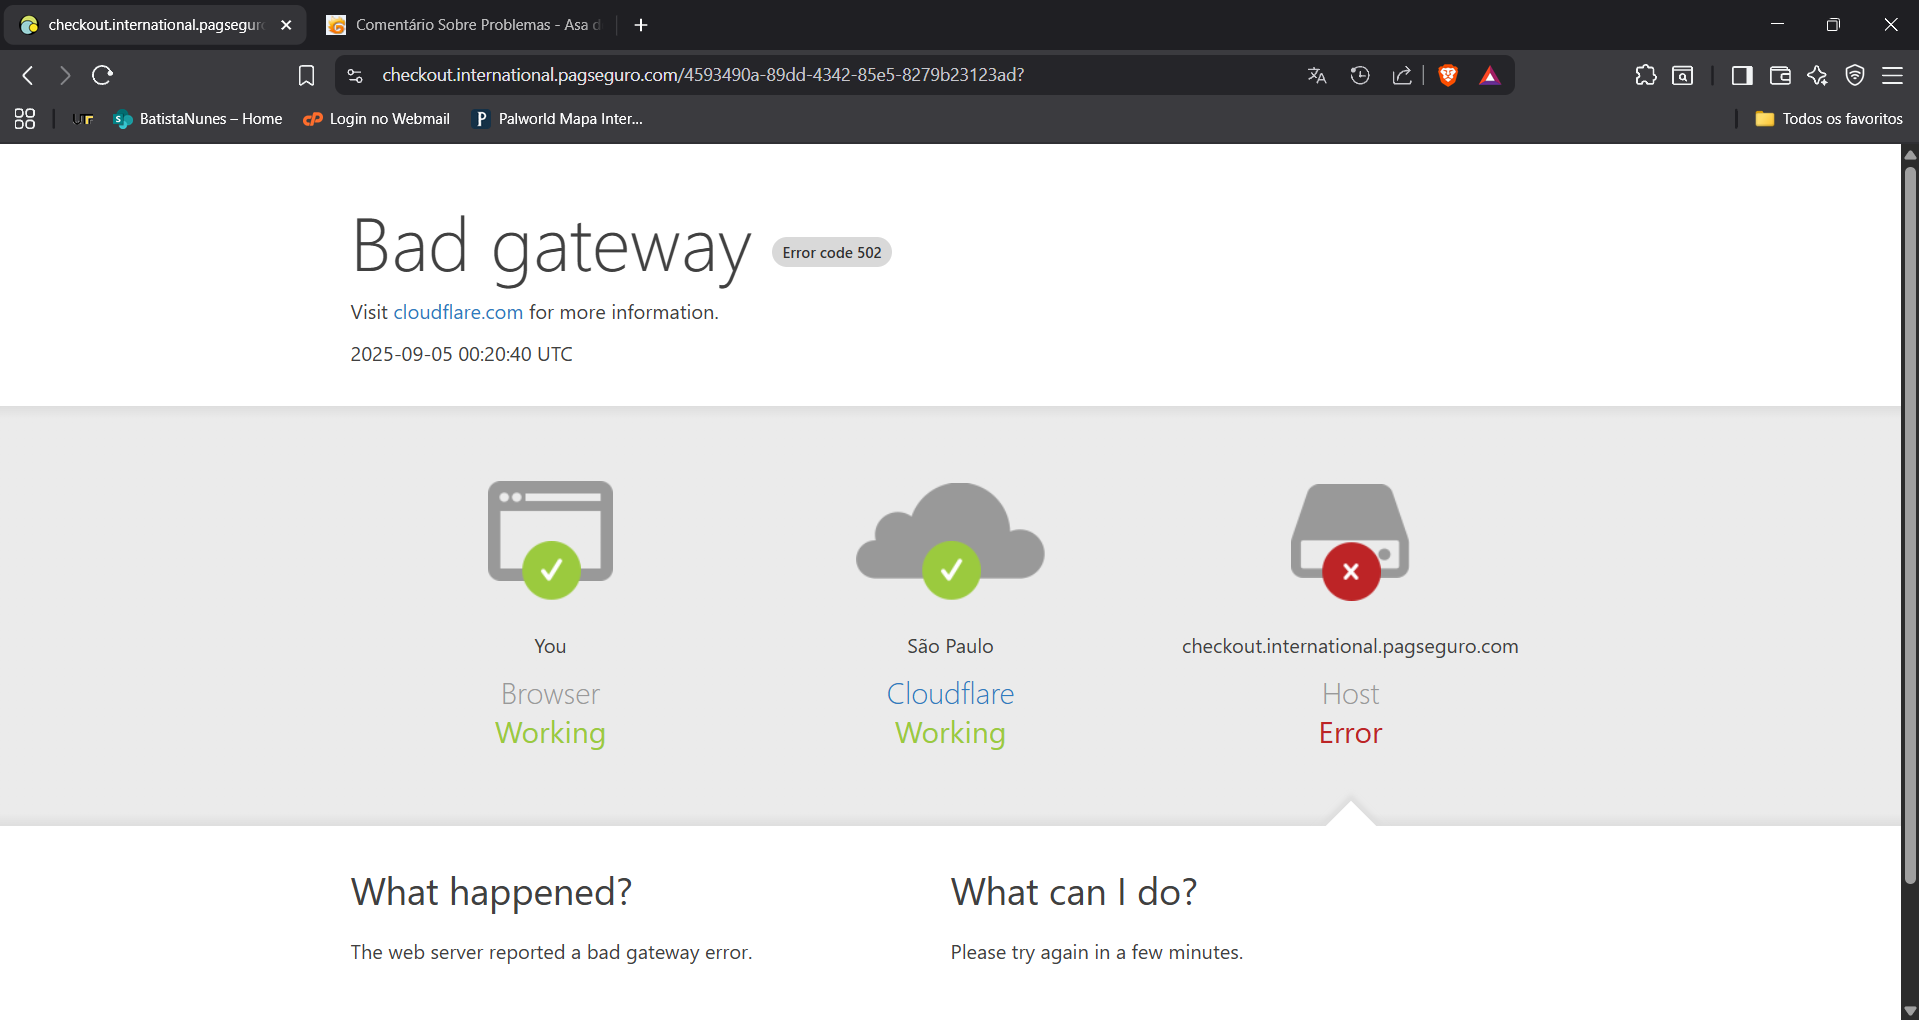Viewport: 1919px width, 1020px height.
Task: Open the history clock icon in the address bar
Action: click(x=1360, y=75)
